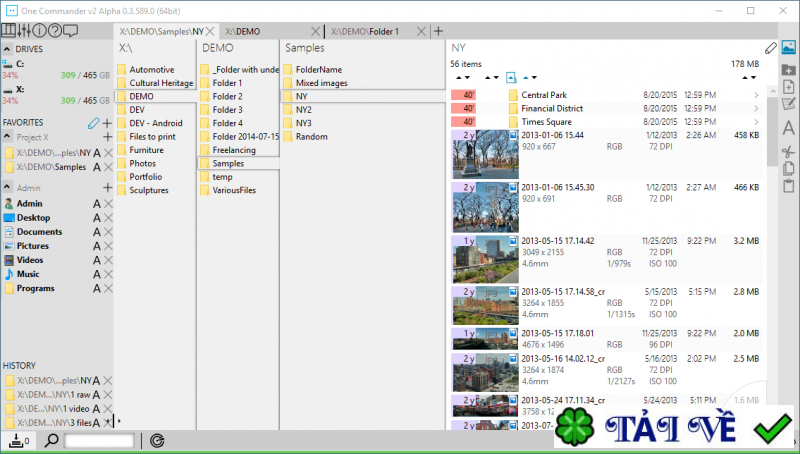Open the X: drive

pos(56,95)
